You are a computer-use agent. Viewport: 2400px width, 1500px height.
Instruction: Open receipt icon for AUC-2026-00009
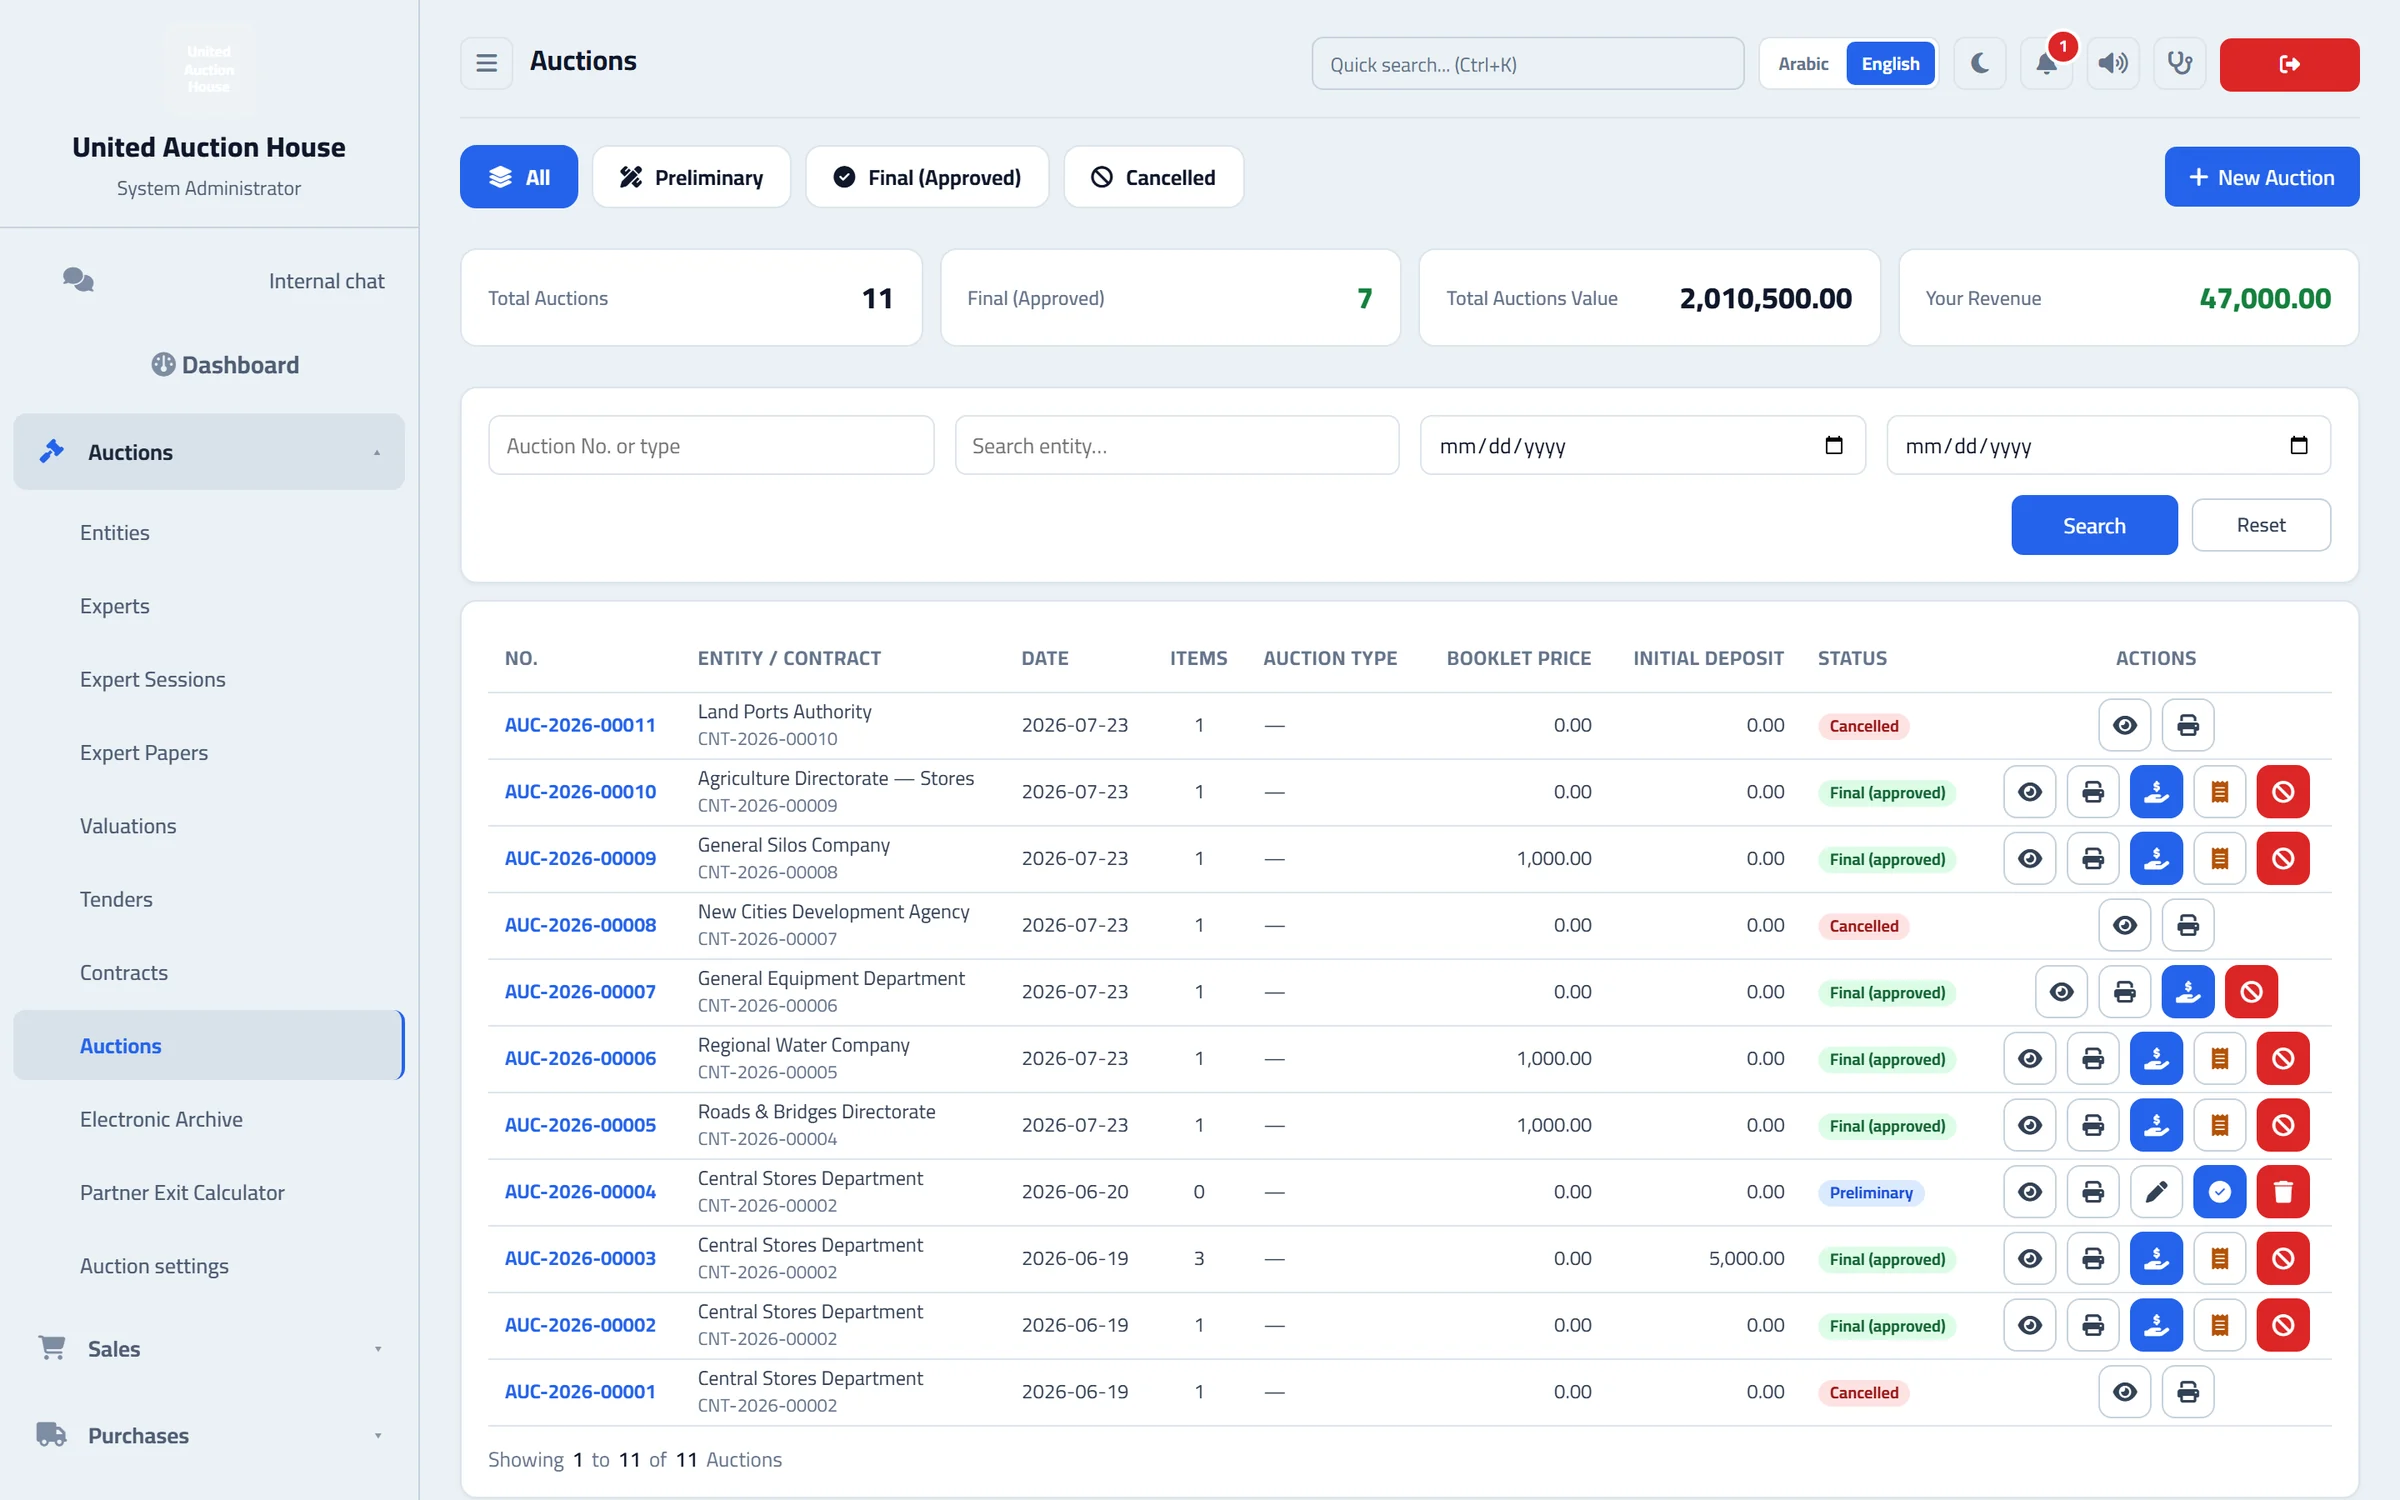2220,858
